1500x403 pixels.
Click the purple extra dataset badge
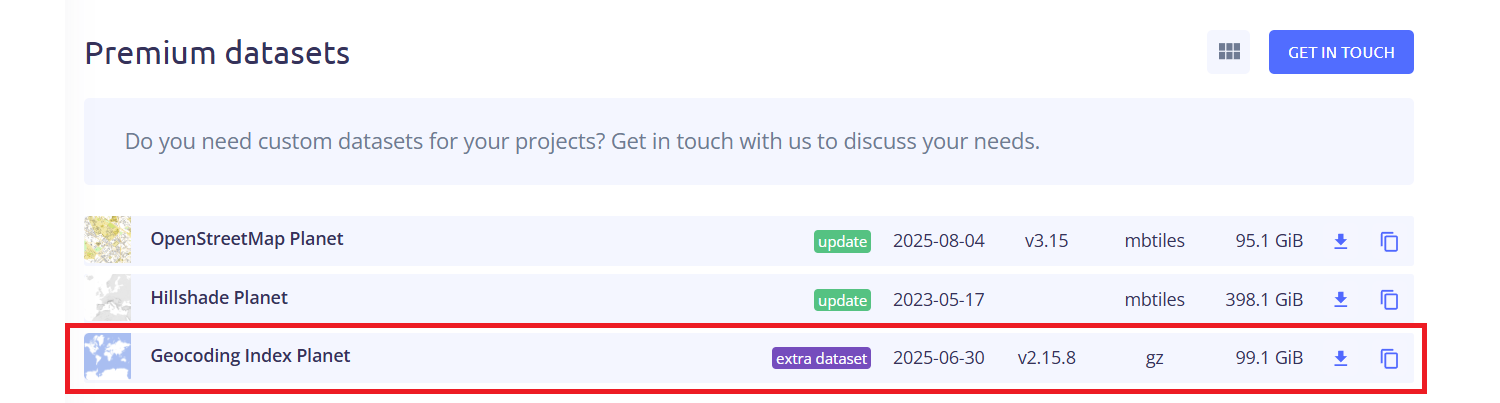click(x=821, y=358)
